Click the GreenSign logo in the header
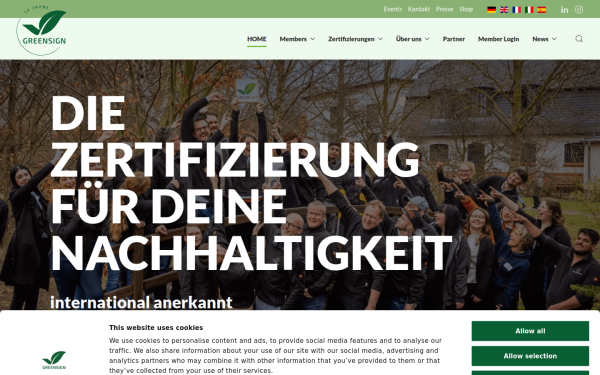Image resolution: width=600 pixels, height=375 pixels. (41, 30)
